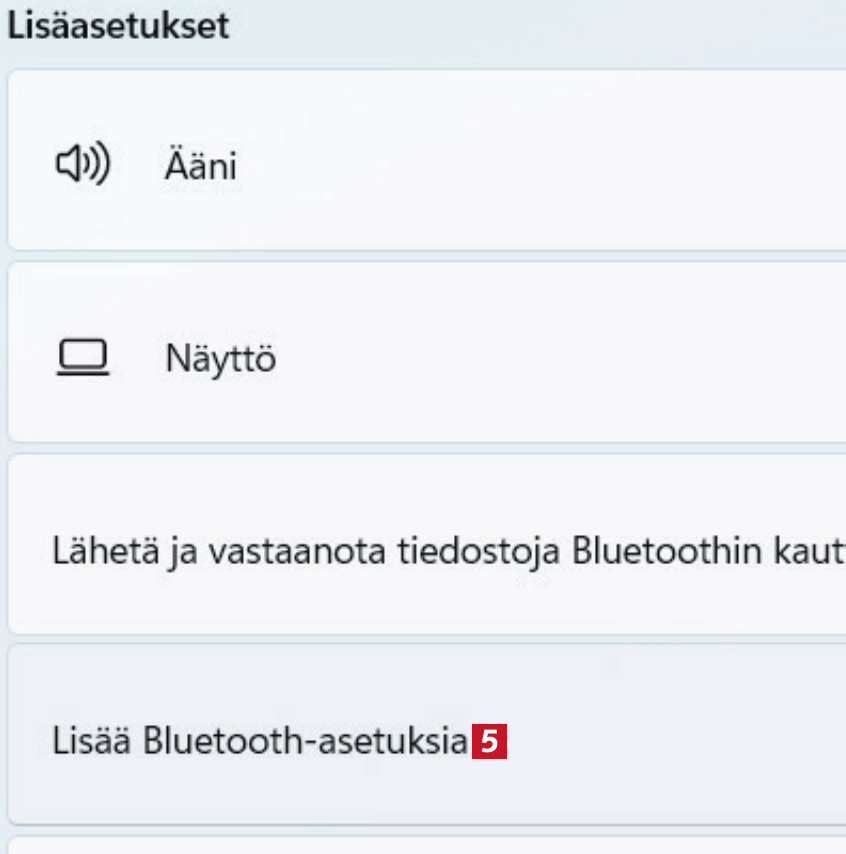The width and height of the screenshot is (846, 854).
Task: Click the laptop icon beside Näyttö
Action: click(x=82, y=357)
